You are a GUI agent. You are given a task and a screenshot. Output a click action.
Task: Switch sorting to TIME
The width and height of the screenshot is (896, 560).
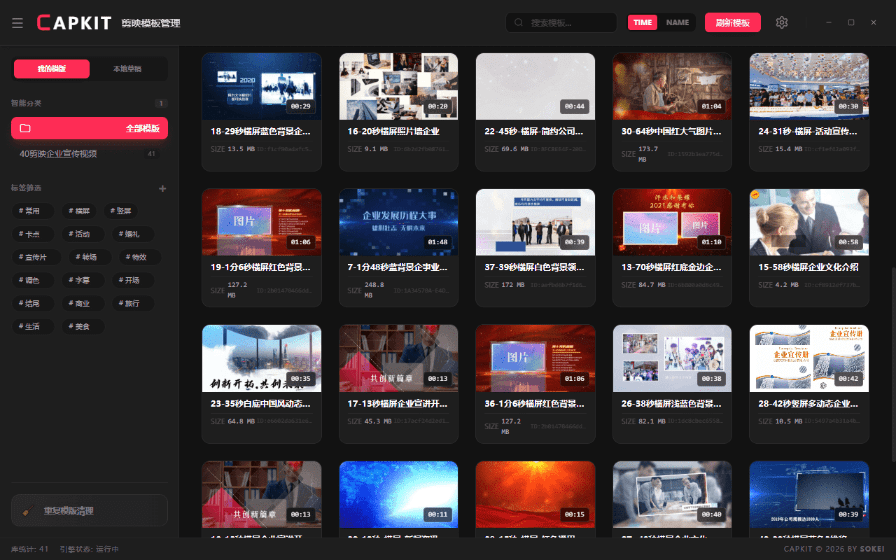coord(643,22)
